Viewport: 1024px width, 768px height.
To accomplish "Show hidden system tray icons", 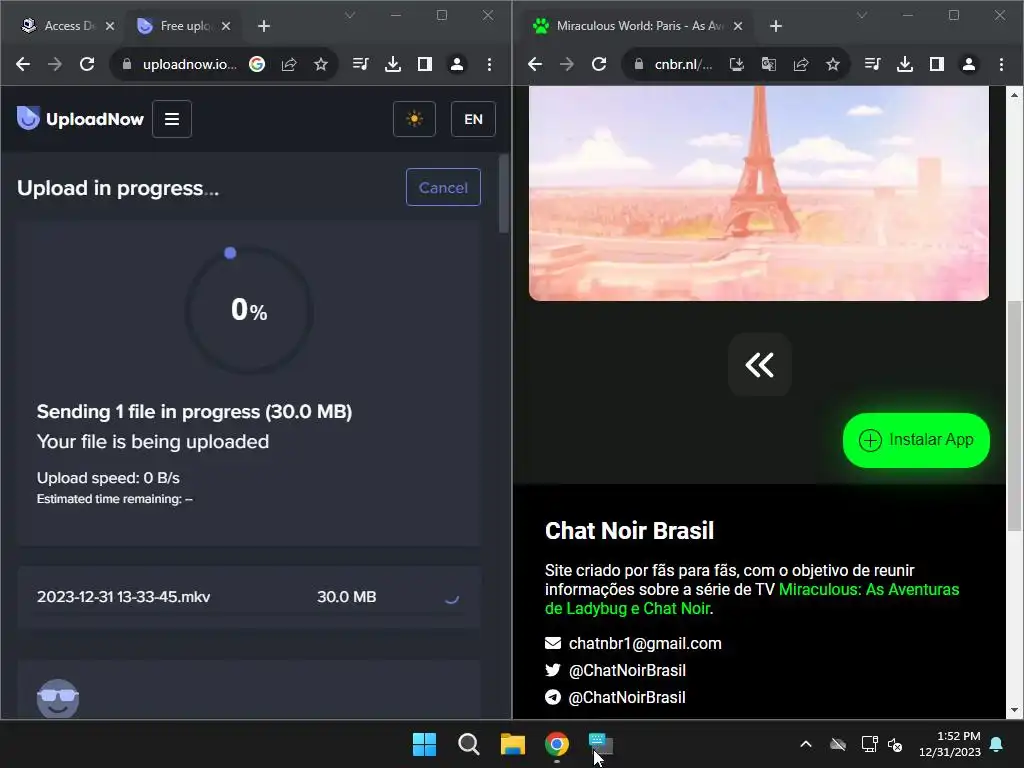I will (x=806, y=744).
